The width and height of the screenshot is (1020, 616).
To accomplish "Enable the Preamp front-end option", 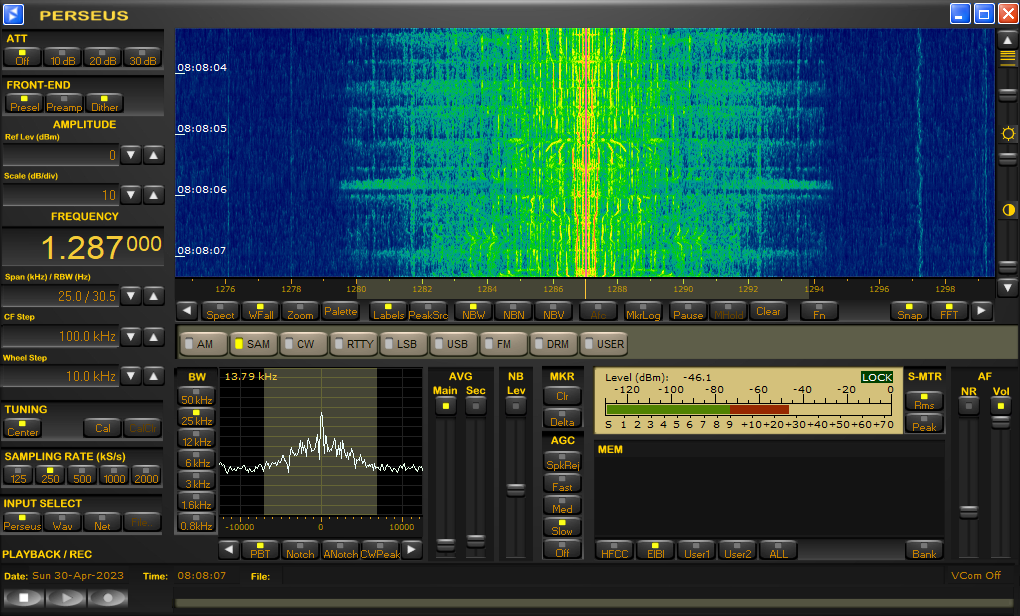I will (64, 103).
